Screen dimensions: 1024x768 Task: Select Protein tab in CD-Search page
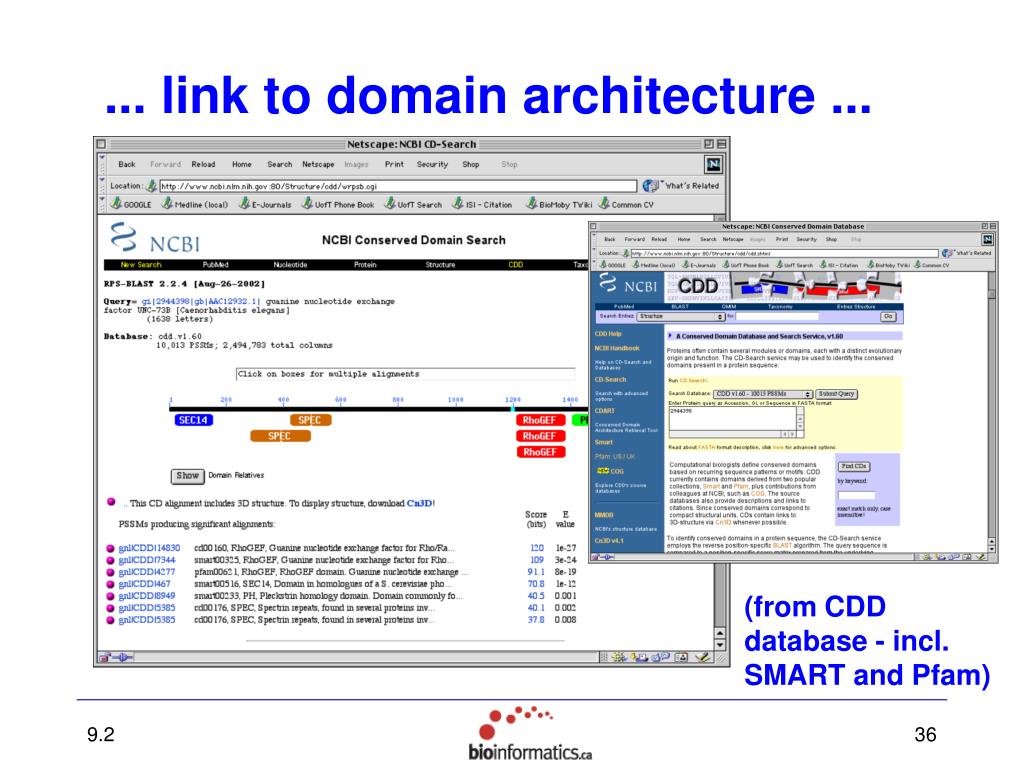365,265
